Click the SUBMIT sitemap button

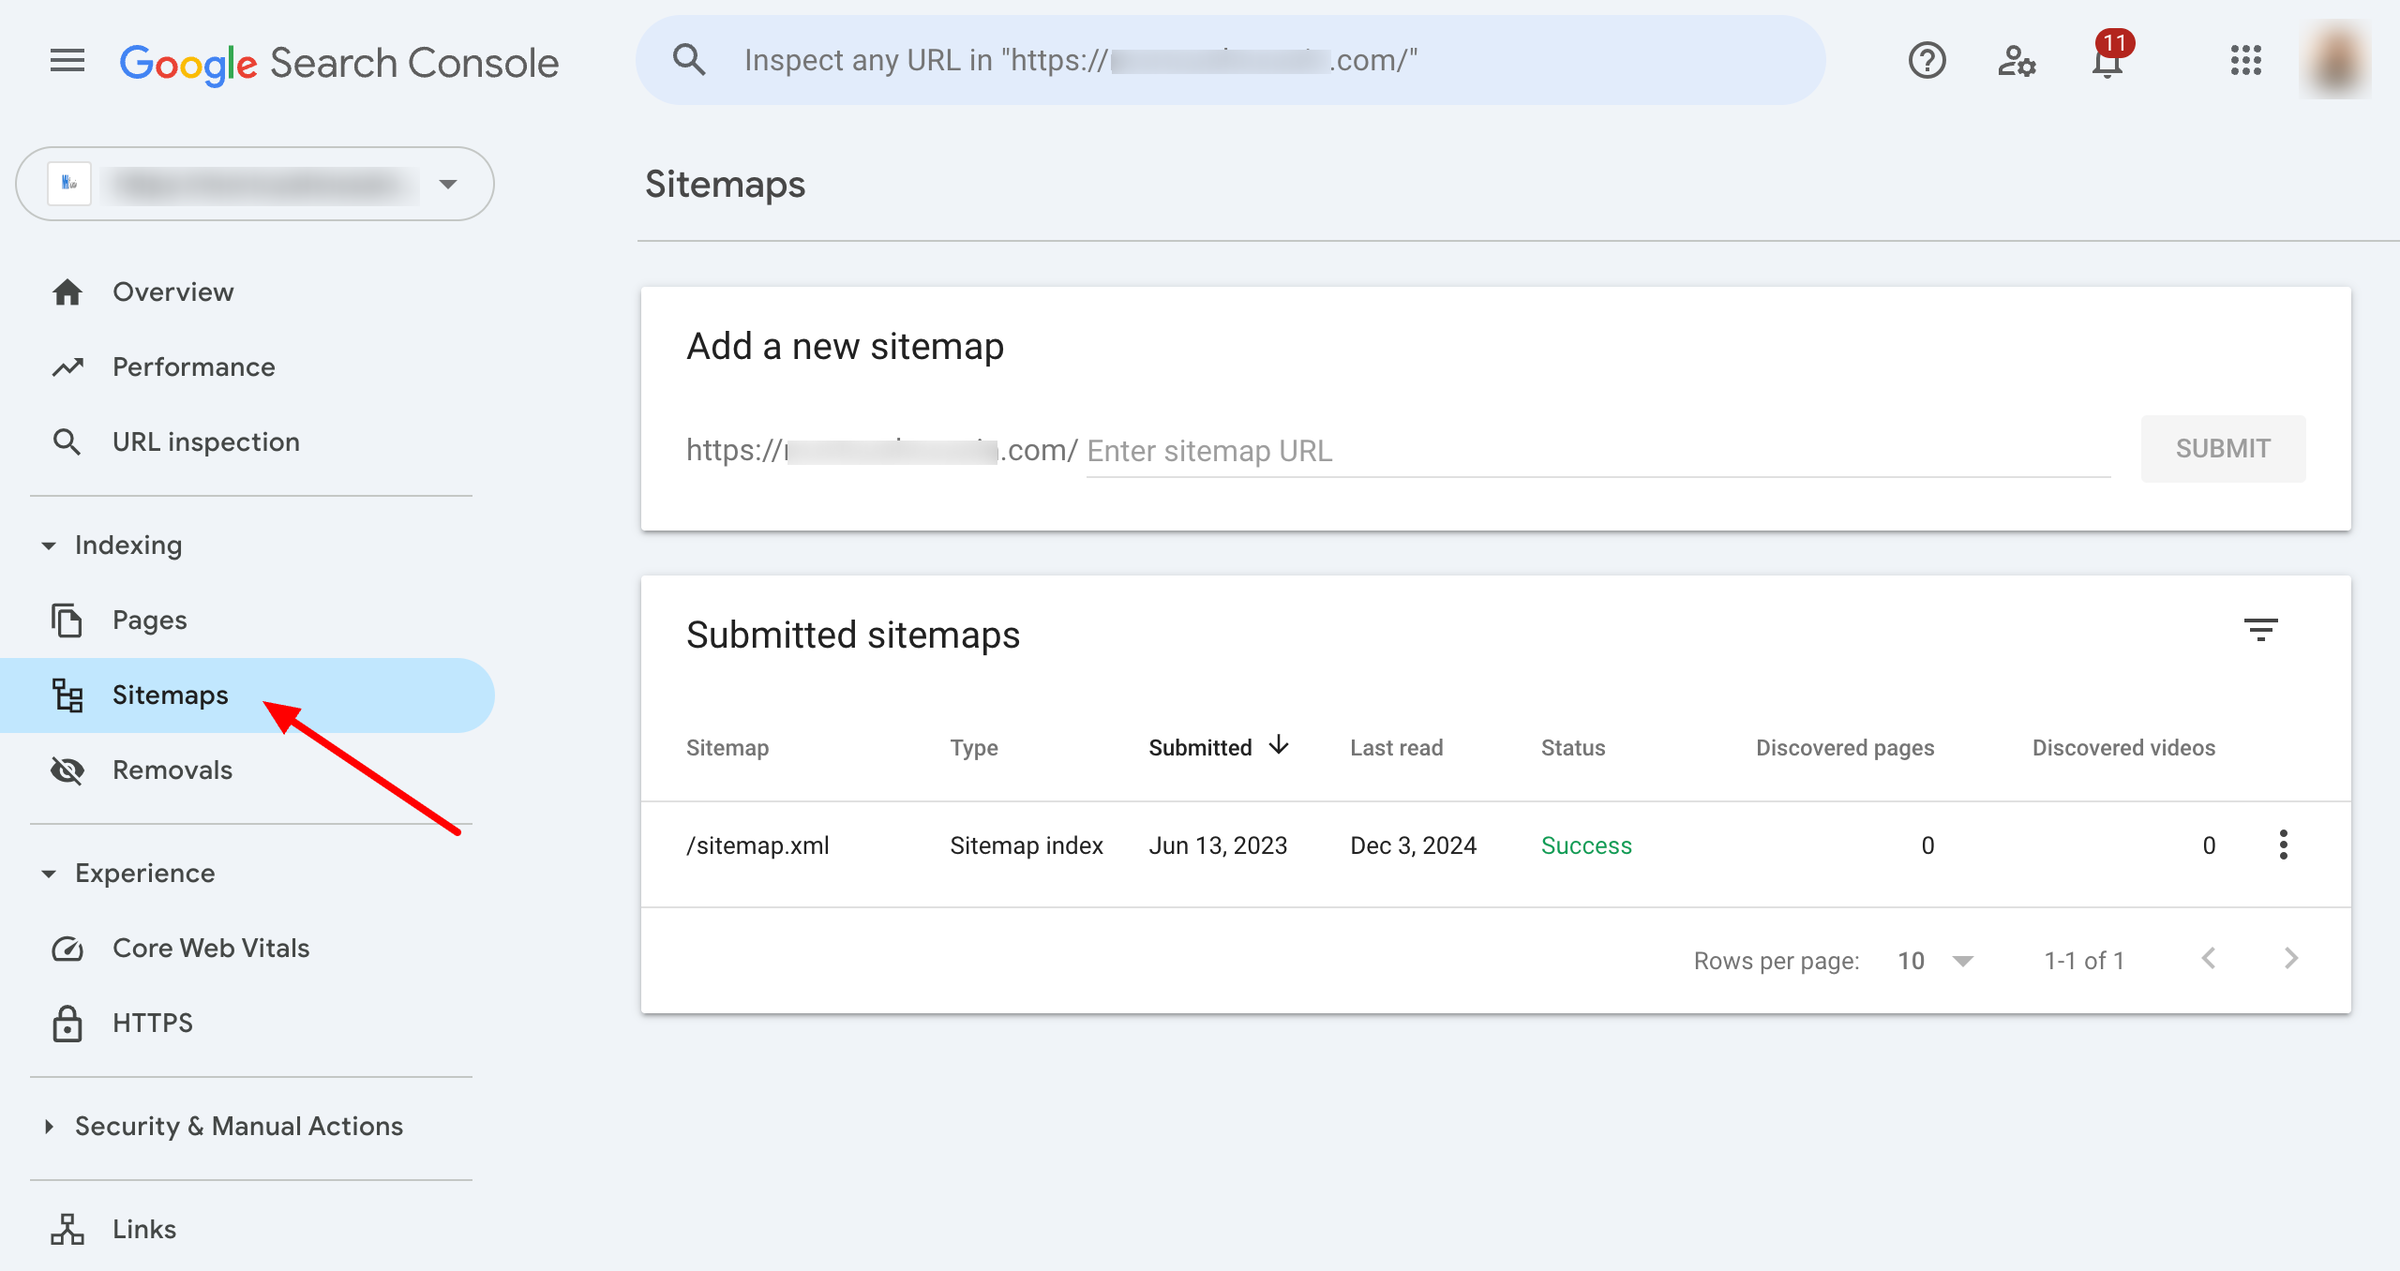(x=2223, y=449)
